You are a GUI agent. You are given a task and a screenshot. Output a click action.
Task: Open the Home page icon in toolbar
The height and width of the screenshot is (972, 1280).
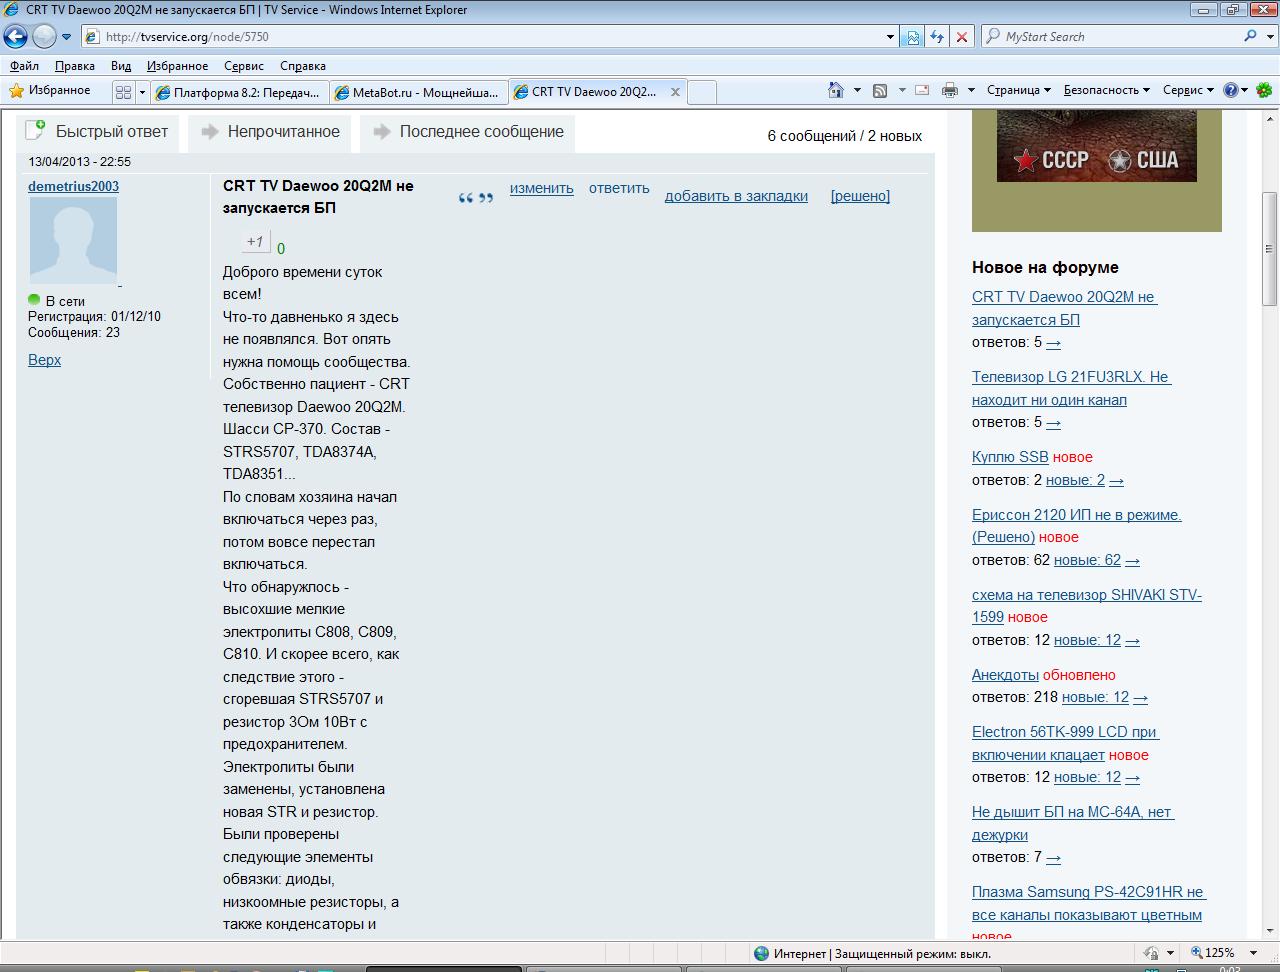836,90
